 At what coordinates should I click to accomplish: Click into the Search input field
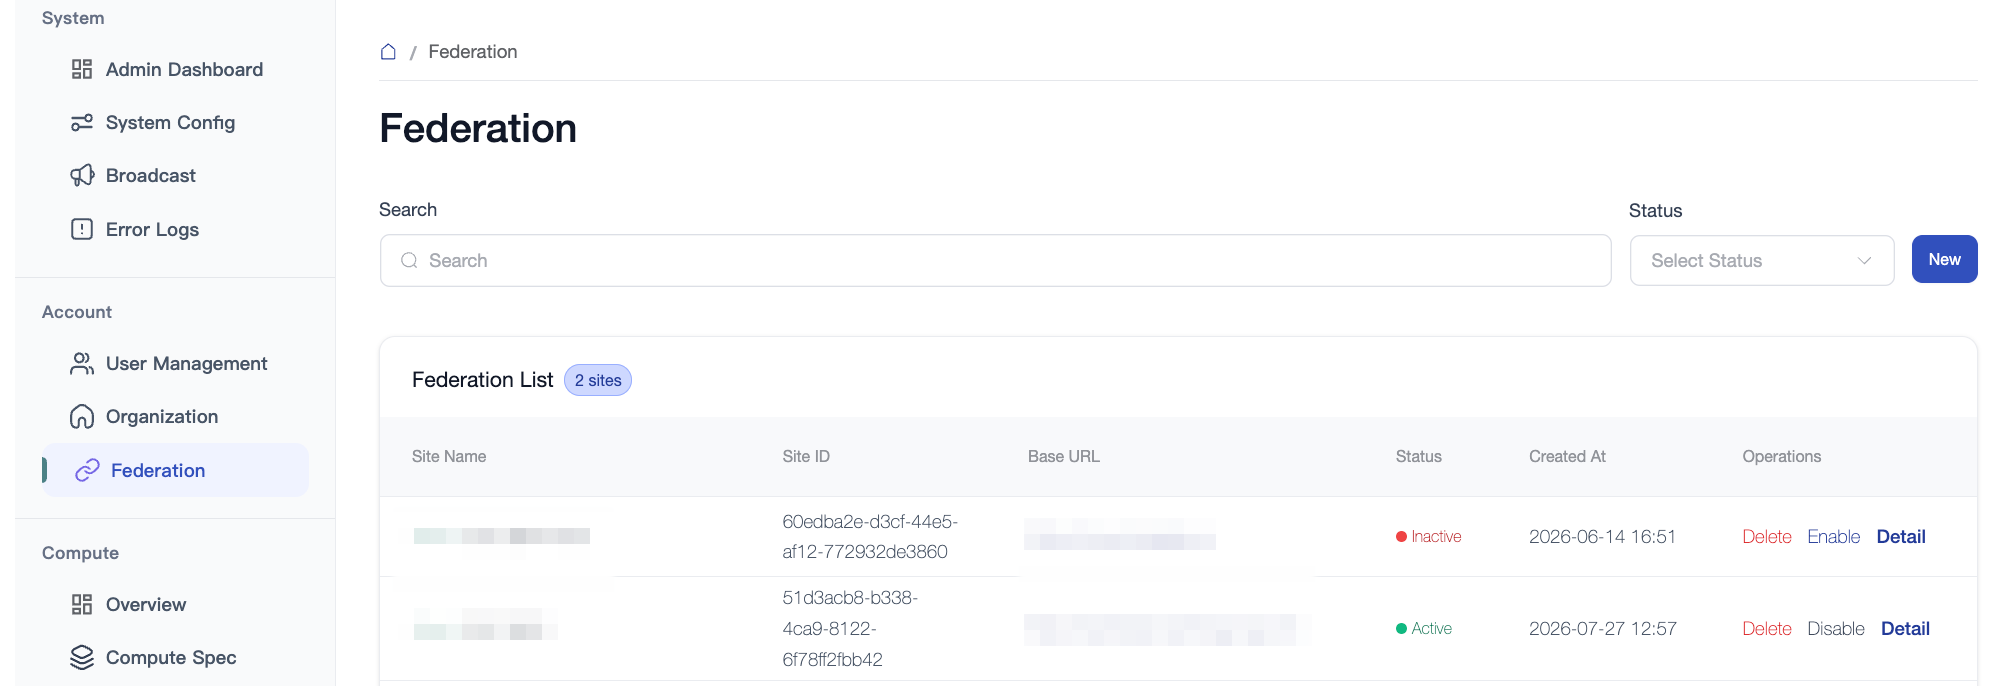pyautogui.click(x=995, y=261)
